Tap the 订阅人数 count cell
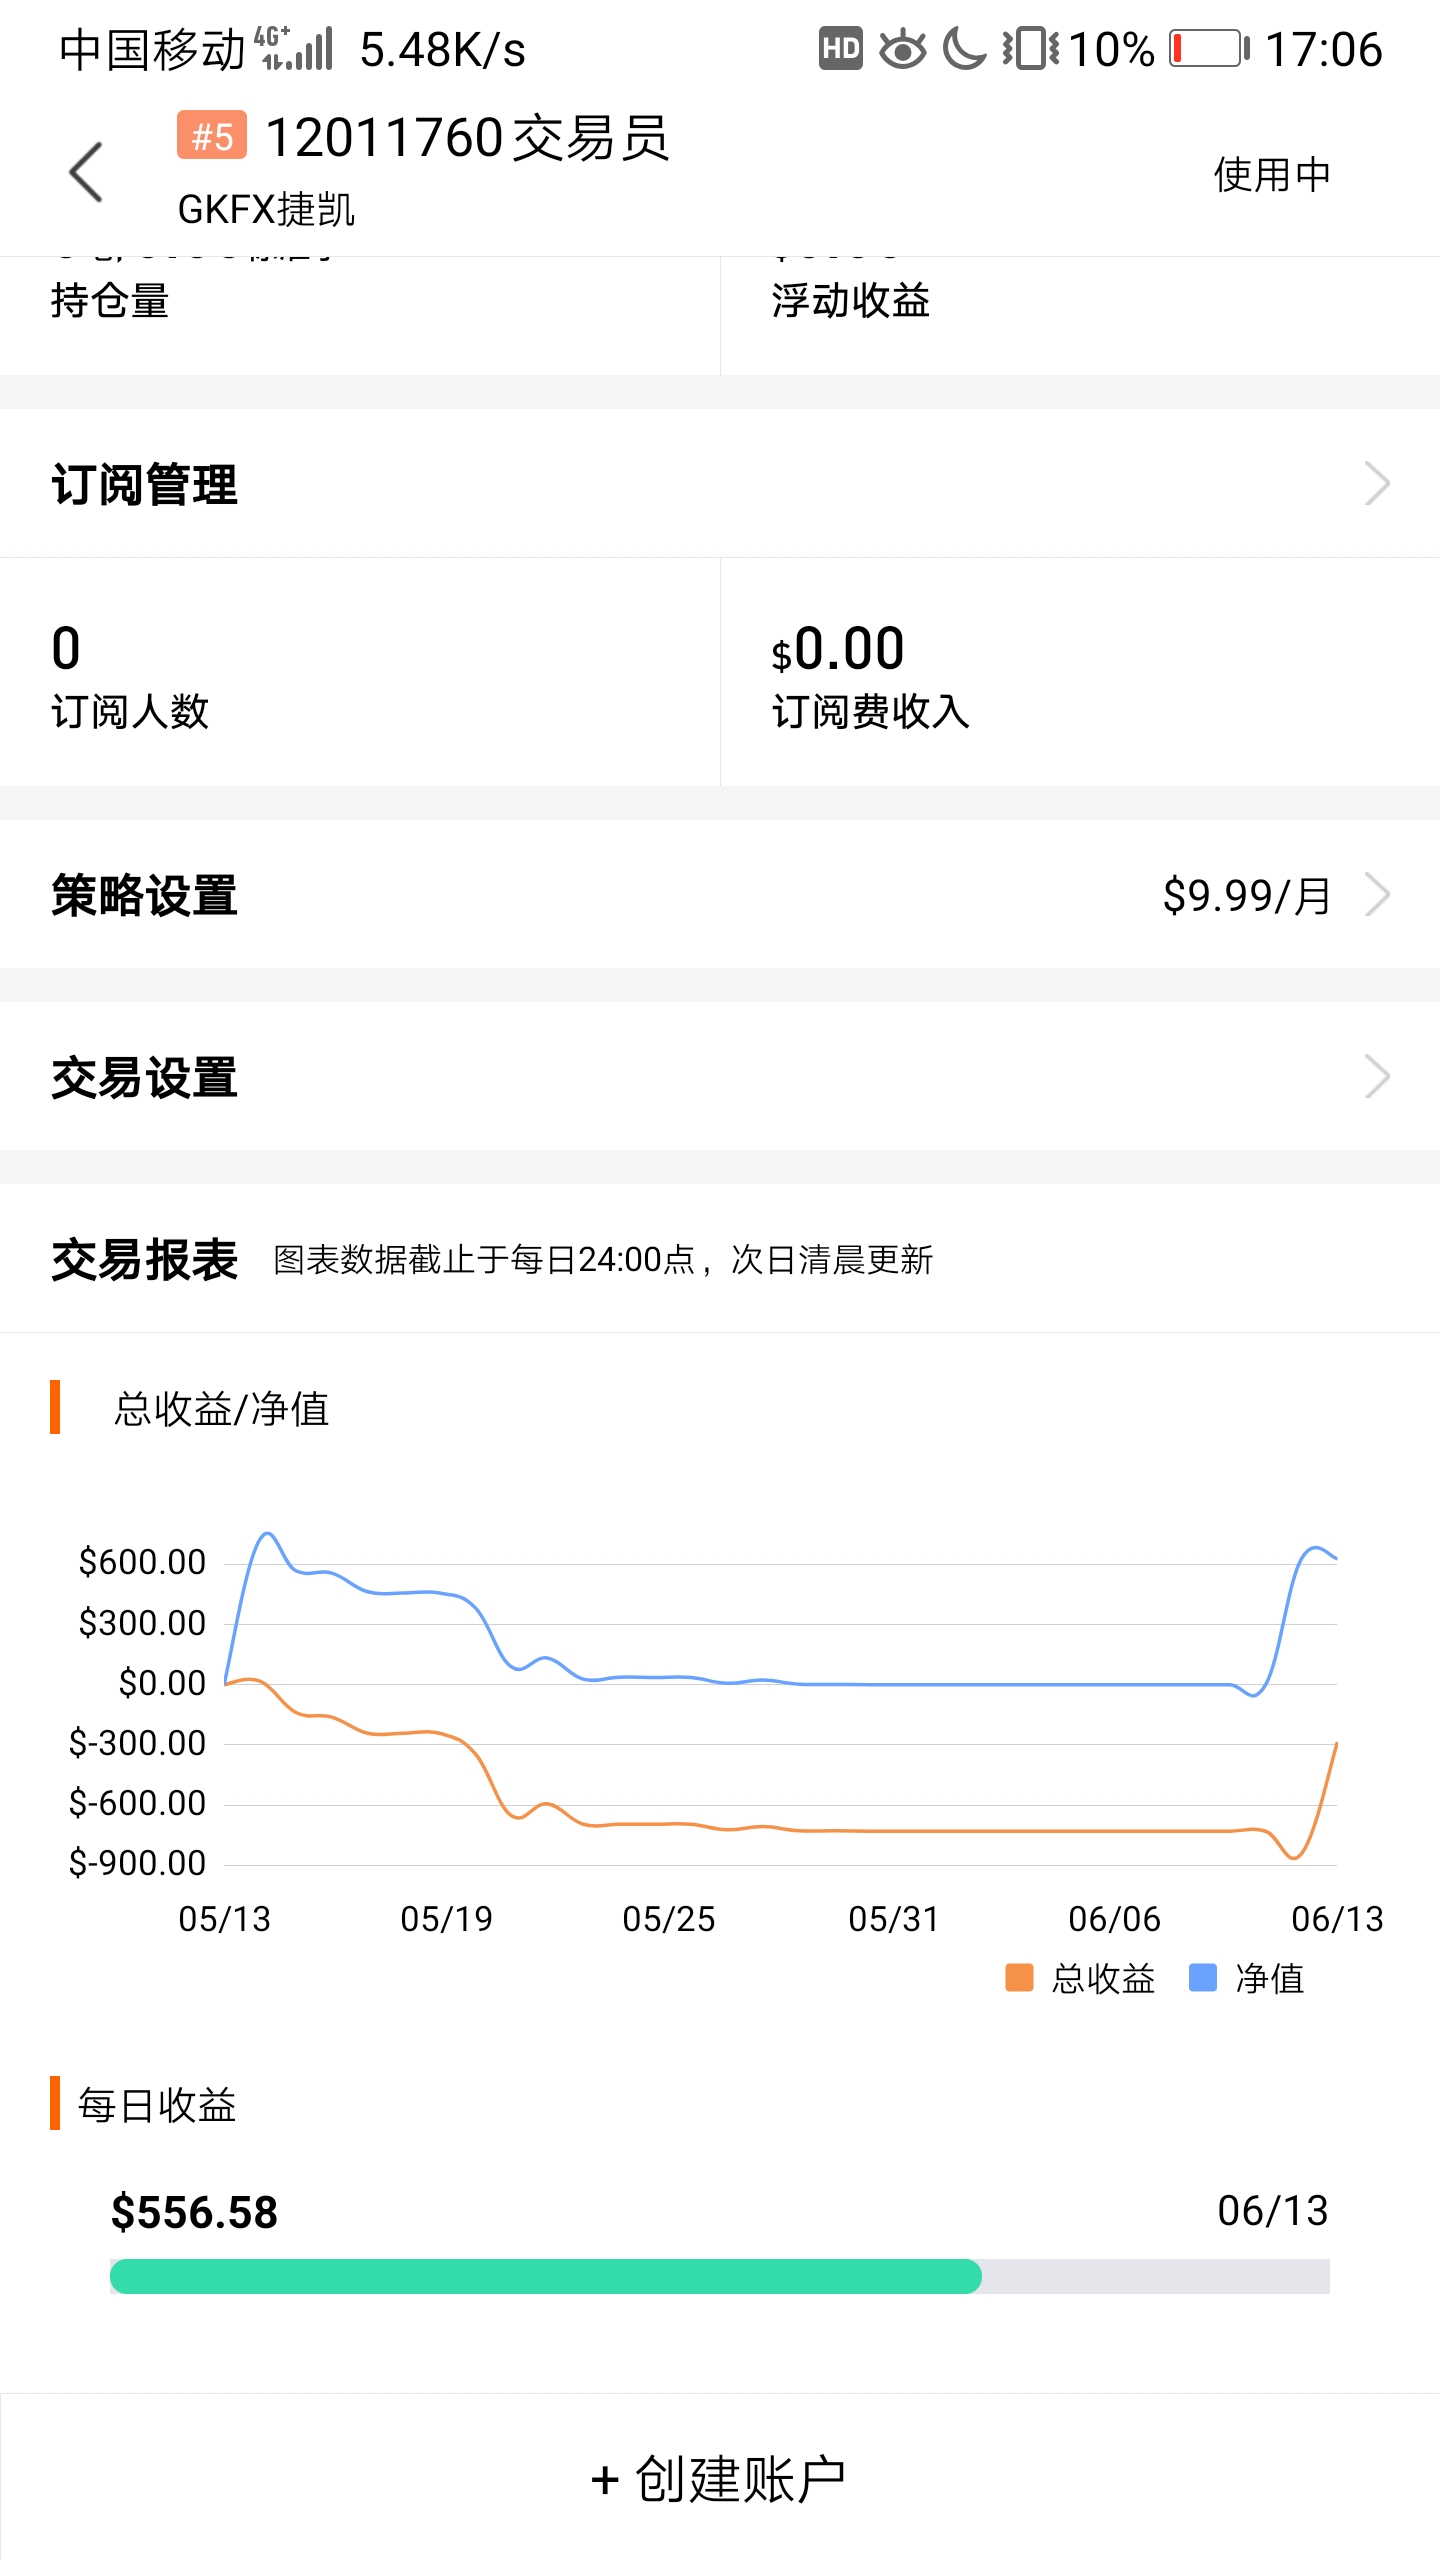 tap(360, 673)
